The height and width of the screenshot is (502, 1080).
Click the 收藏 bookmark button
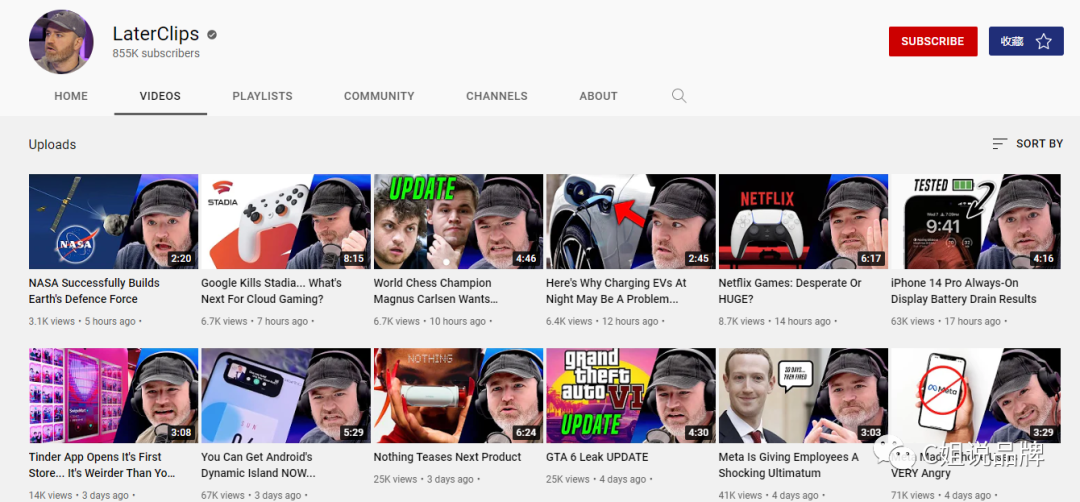coord(1026,41)
